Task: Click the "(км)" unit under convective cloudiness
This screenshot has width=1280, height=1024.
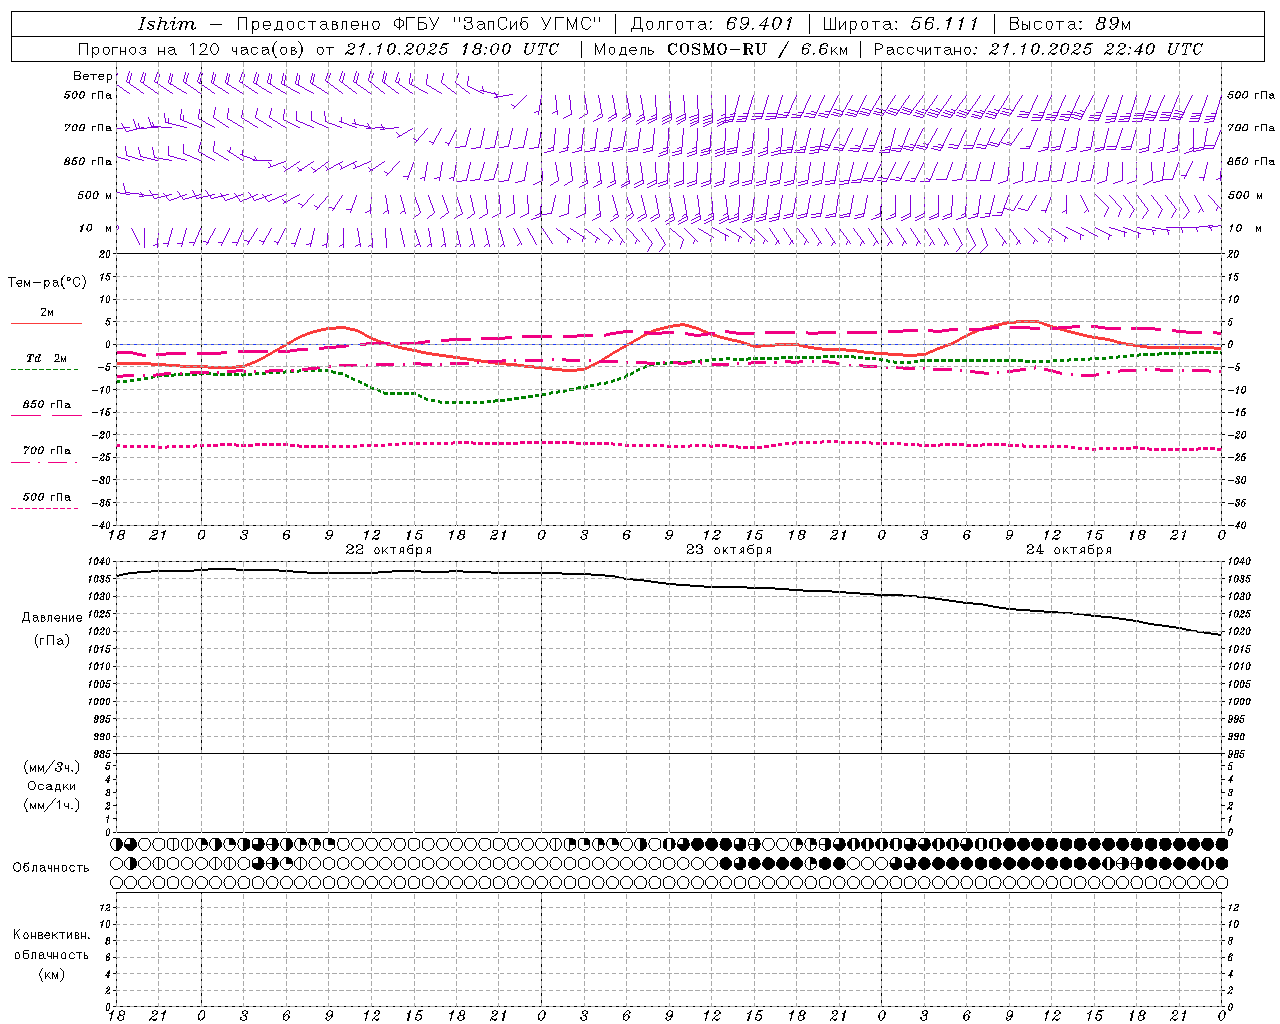Action: pos(52,974)
